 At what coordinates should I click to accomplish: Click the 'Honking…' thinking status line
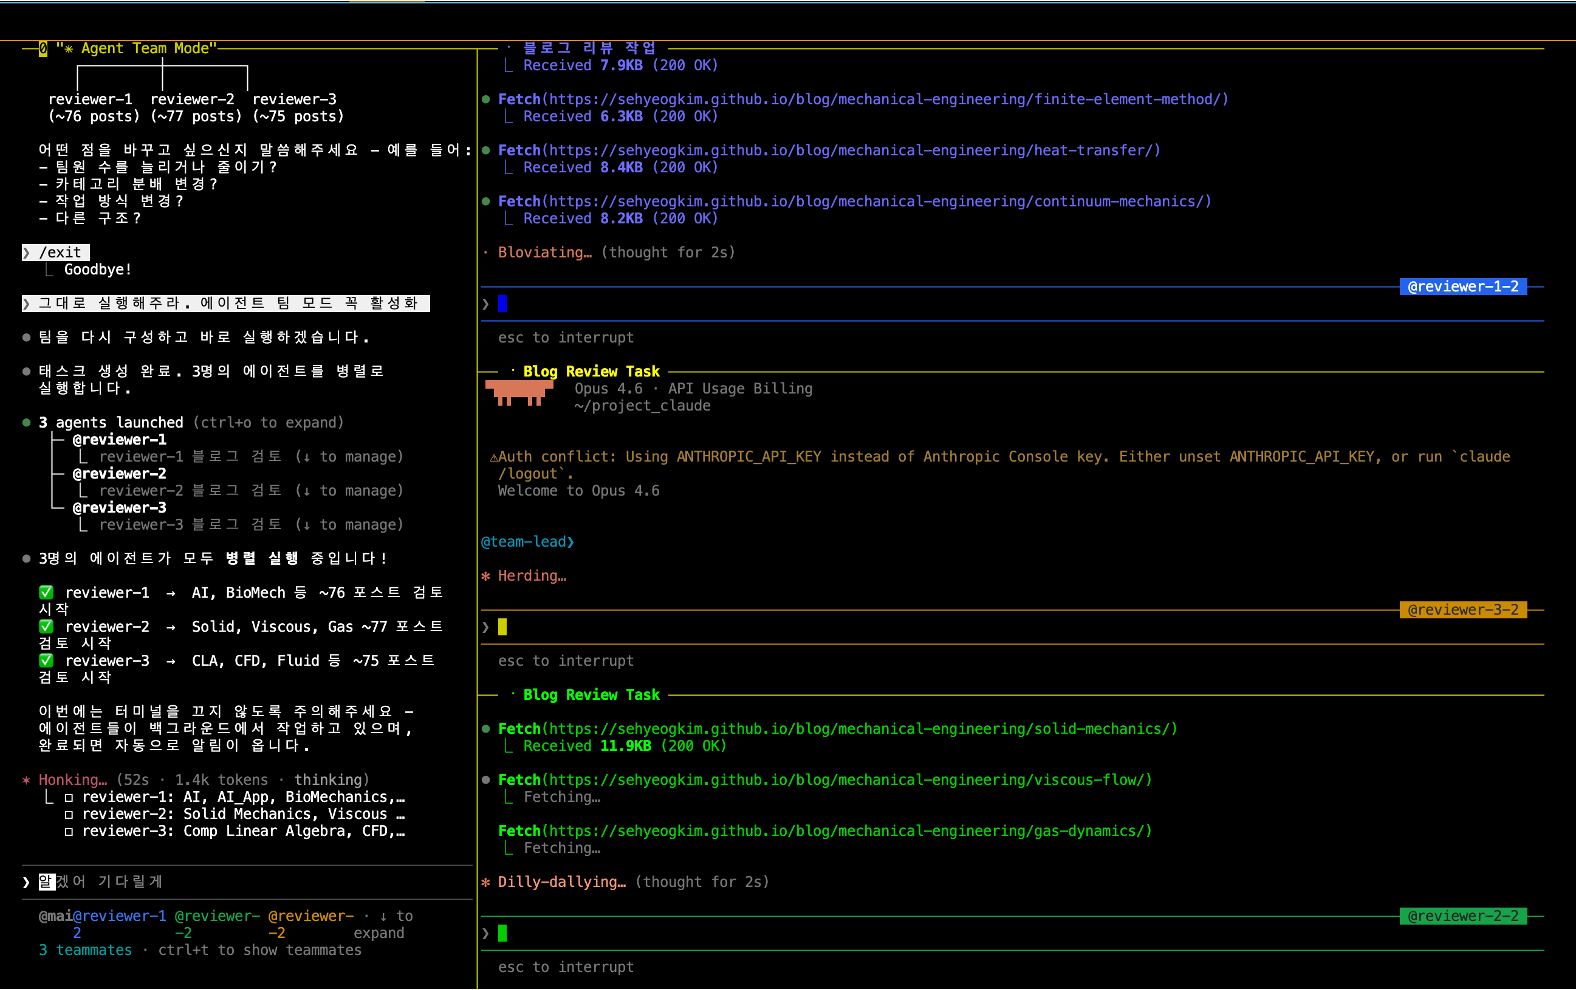click(x=195, y=780)
